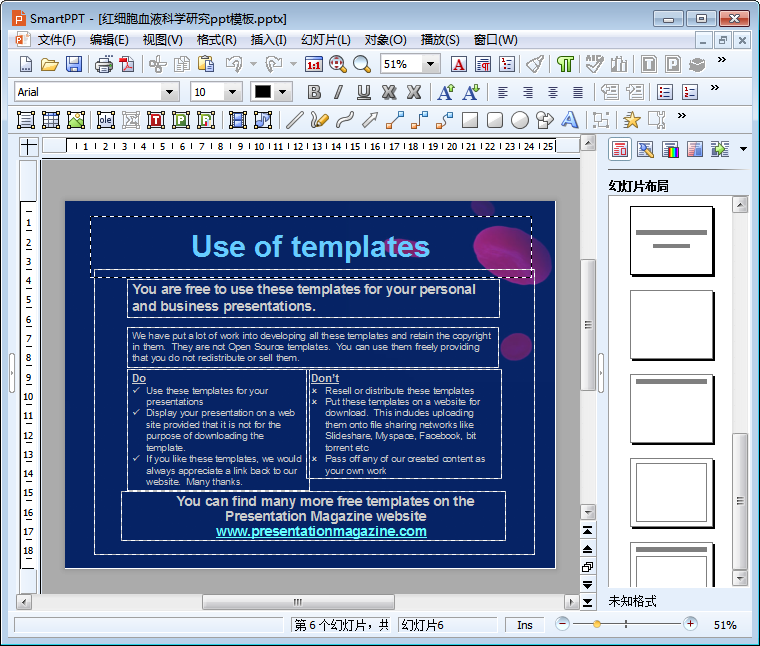Select the freehand scribble pencil tool
Viewport: 760px width, 646px height.
click(x=319, y=120)
